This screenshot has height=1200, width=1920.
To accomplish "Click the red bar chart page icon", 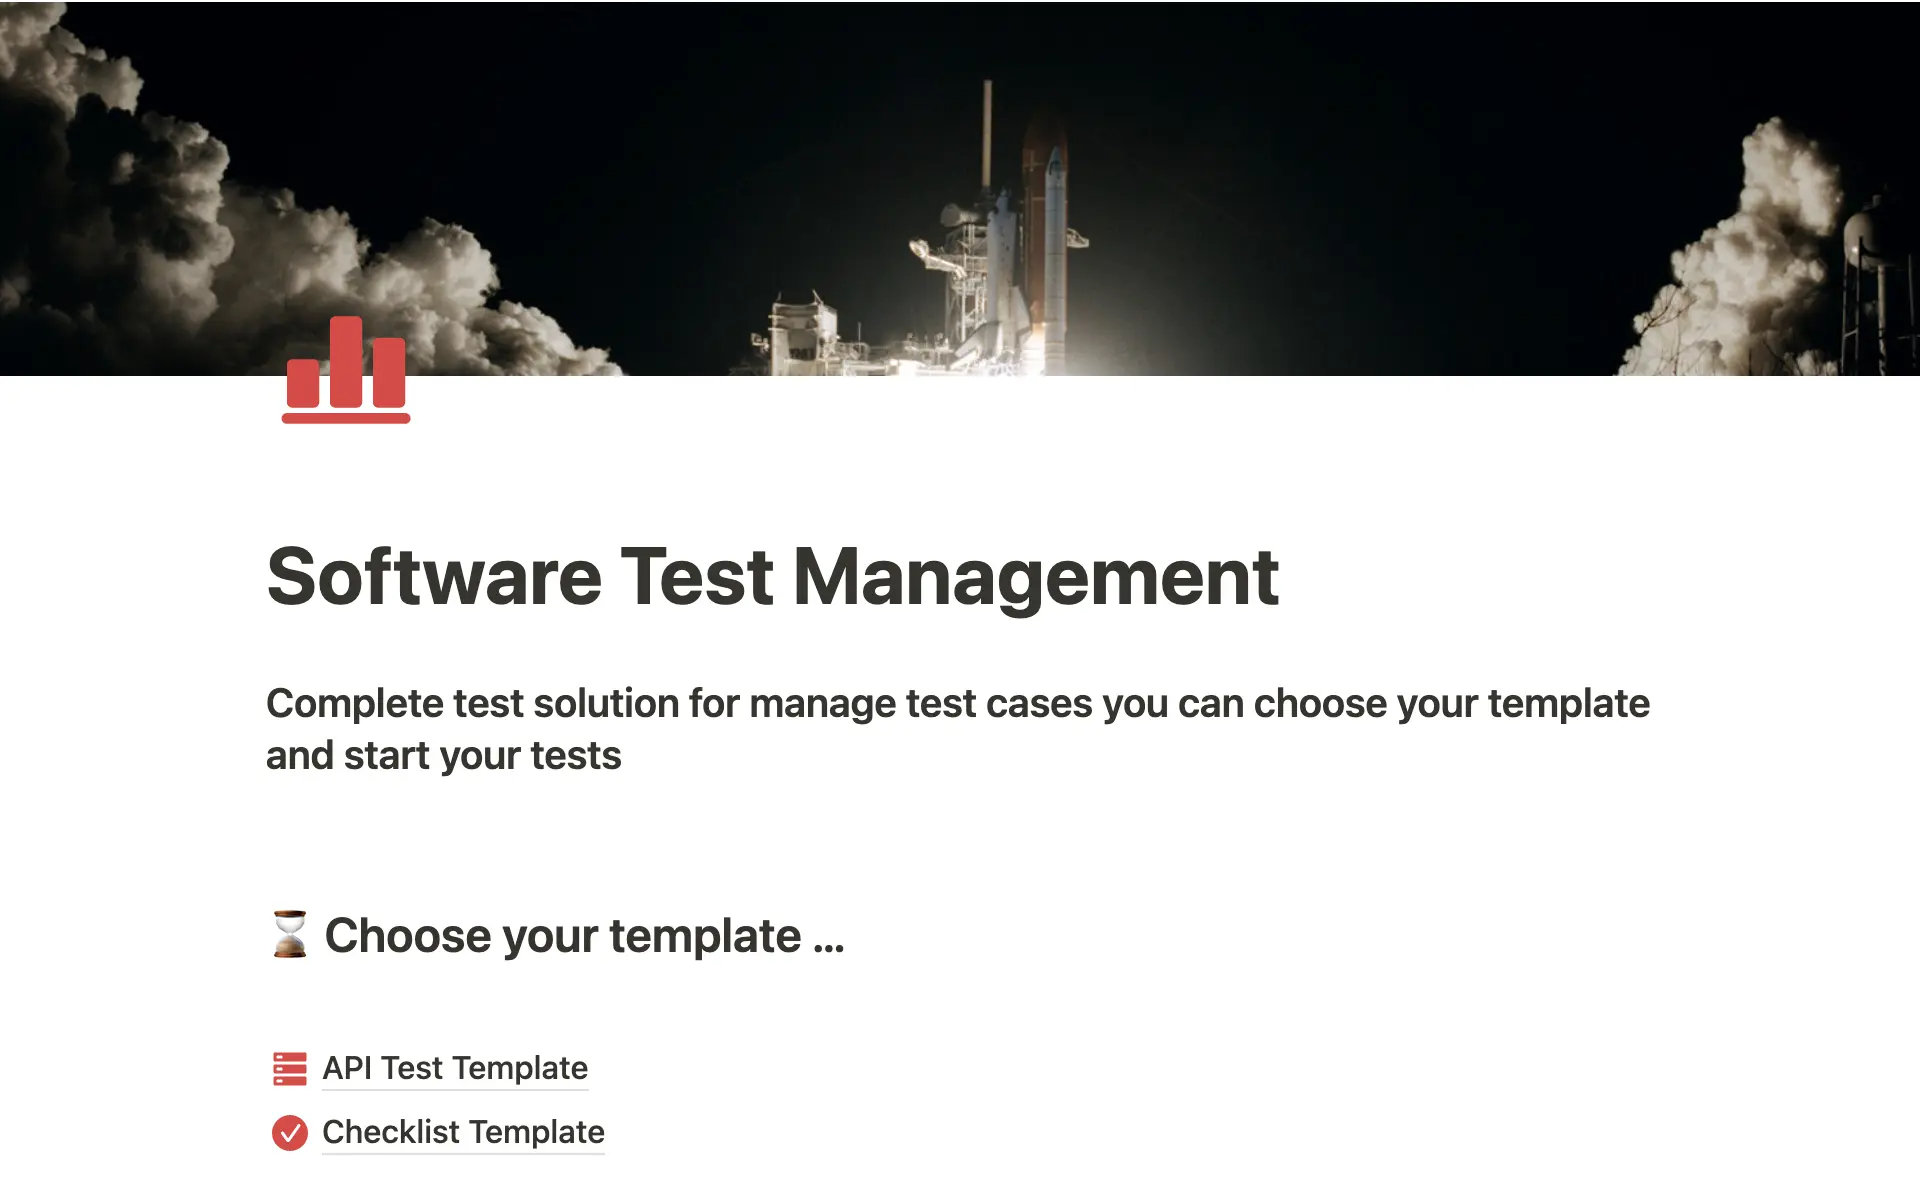I will click(345, 370).
